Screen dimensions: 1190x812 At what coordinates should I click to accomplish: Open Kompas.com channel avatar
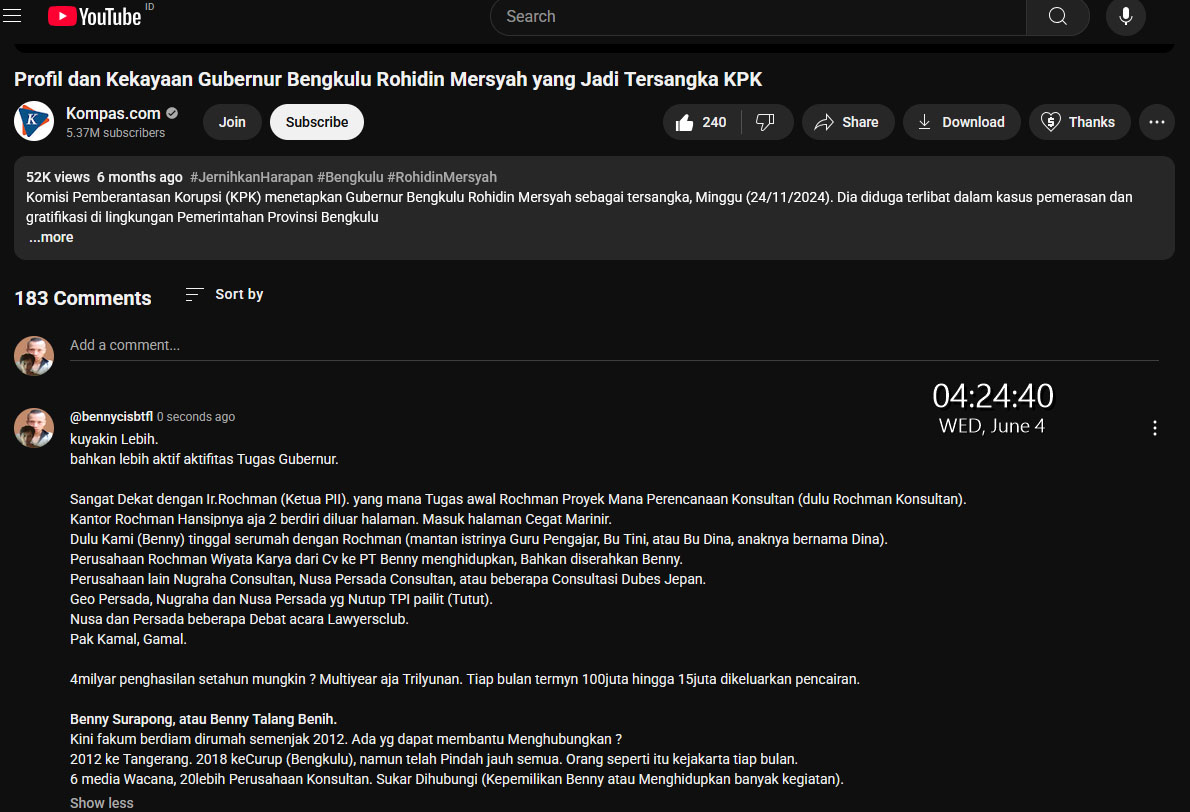click(34, 121)
